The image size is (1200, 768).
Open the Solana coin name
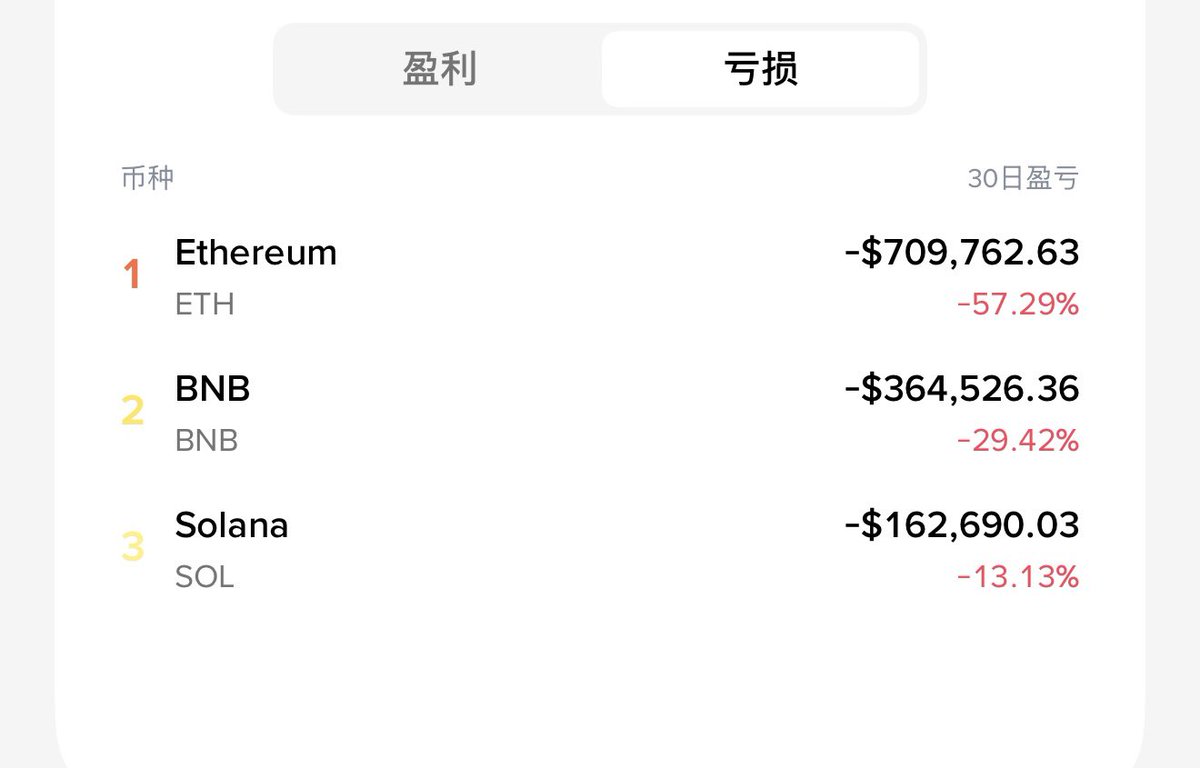pos(232,525)
